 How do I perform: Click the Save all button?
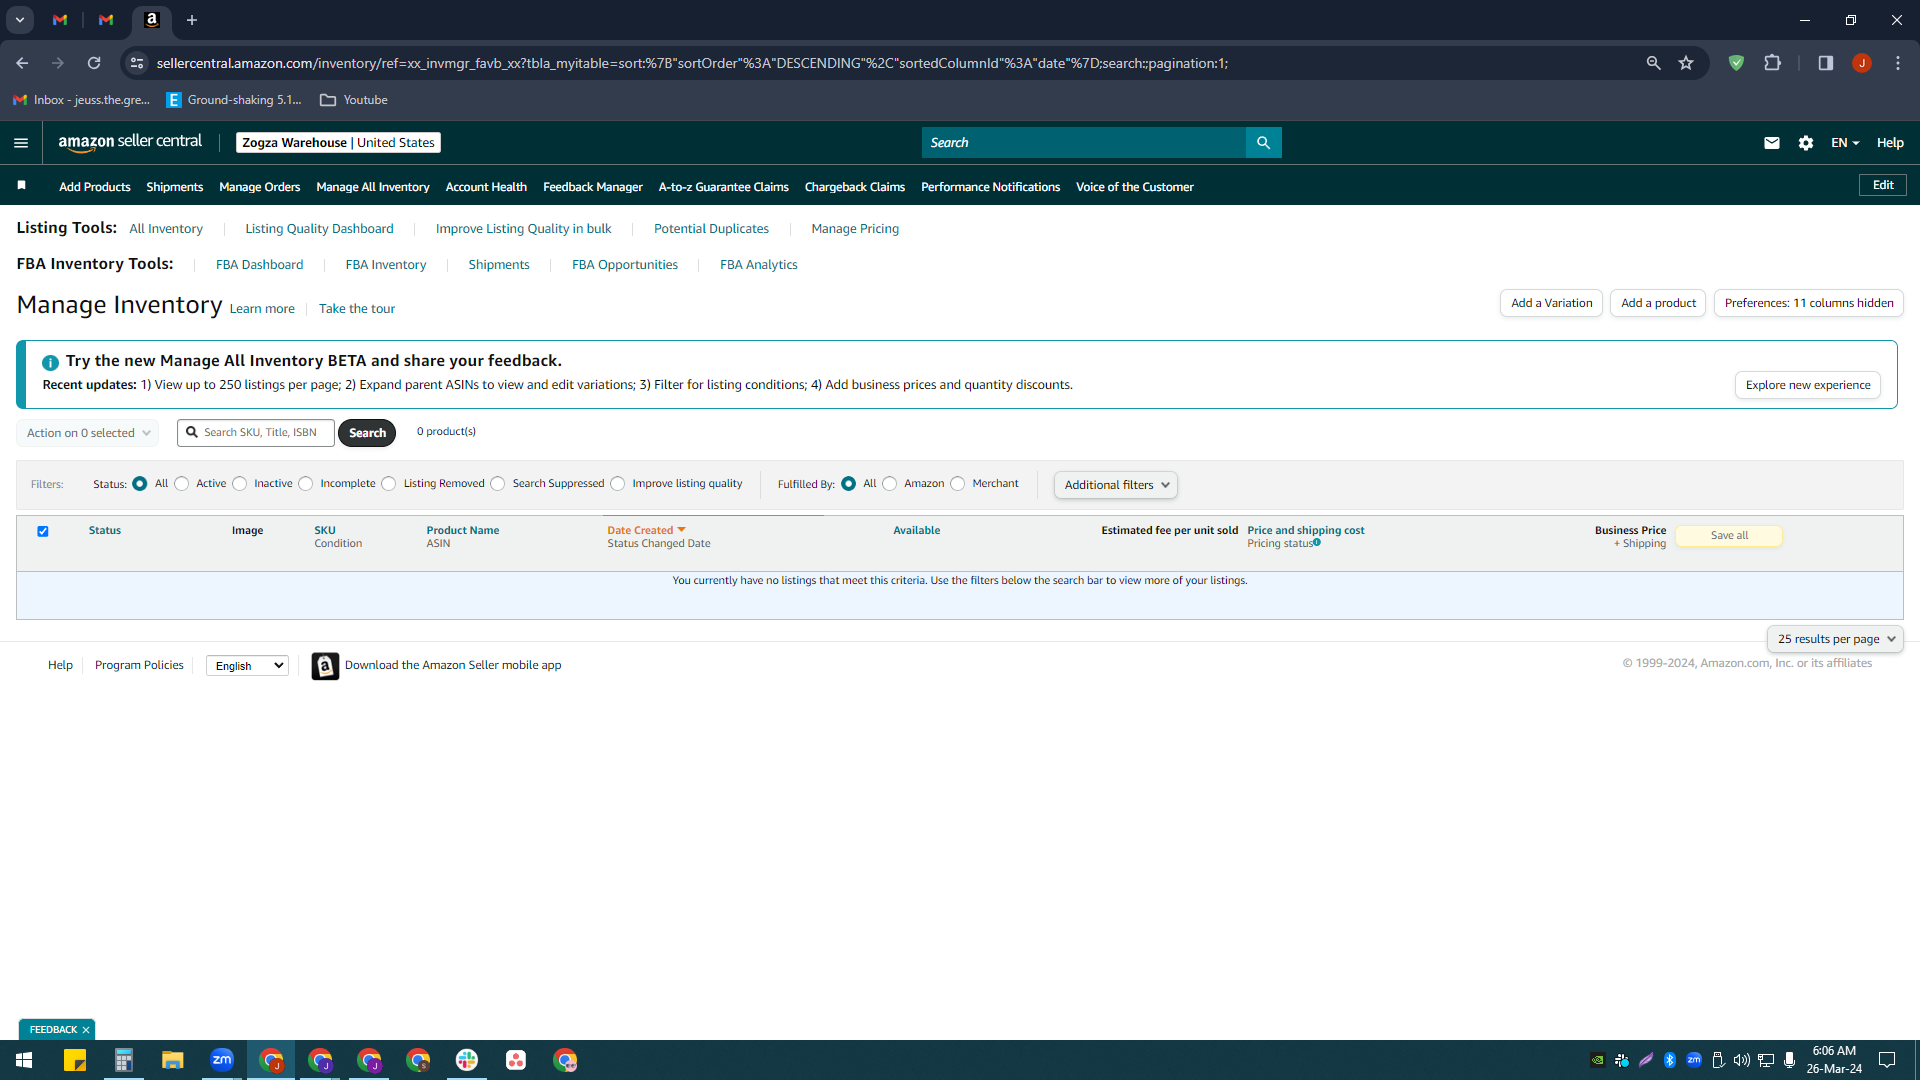pyautogui.click(x=1729, y=536)
